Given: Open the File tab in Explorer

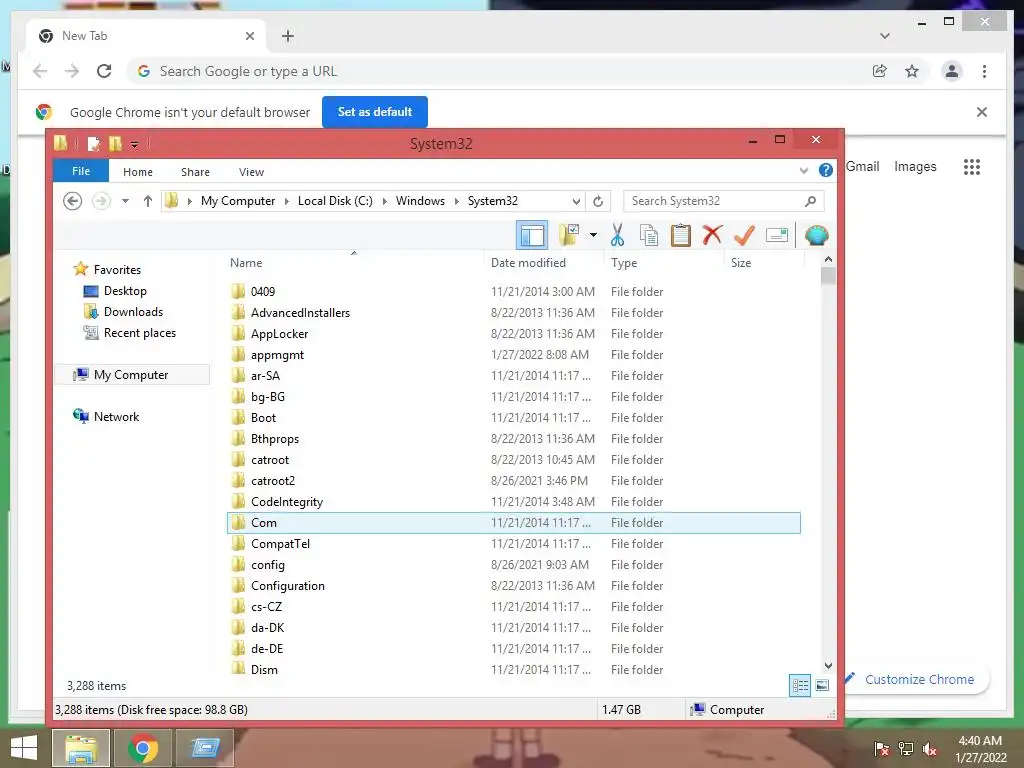Looking at the screenshot, I should pyautogui.click(x=81, y=171).
